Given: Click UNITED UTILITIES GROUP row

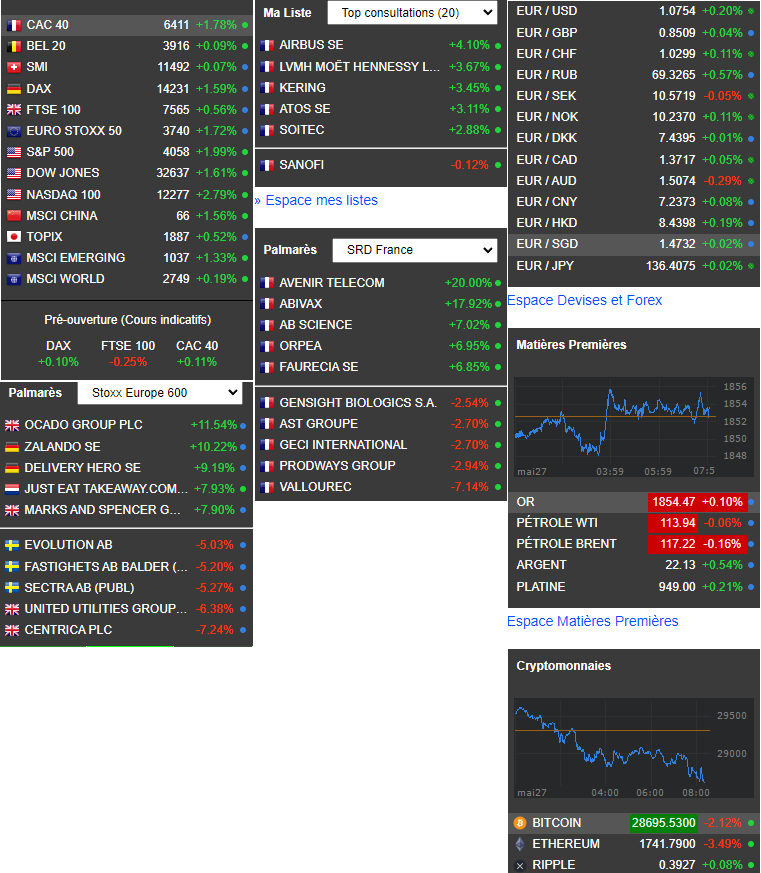Looking at the screenshot, I should [x=126, y=609].
